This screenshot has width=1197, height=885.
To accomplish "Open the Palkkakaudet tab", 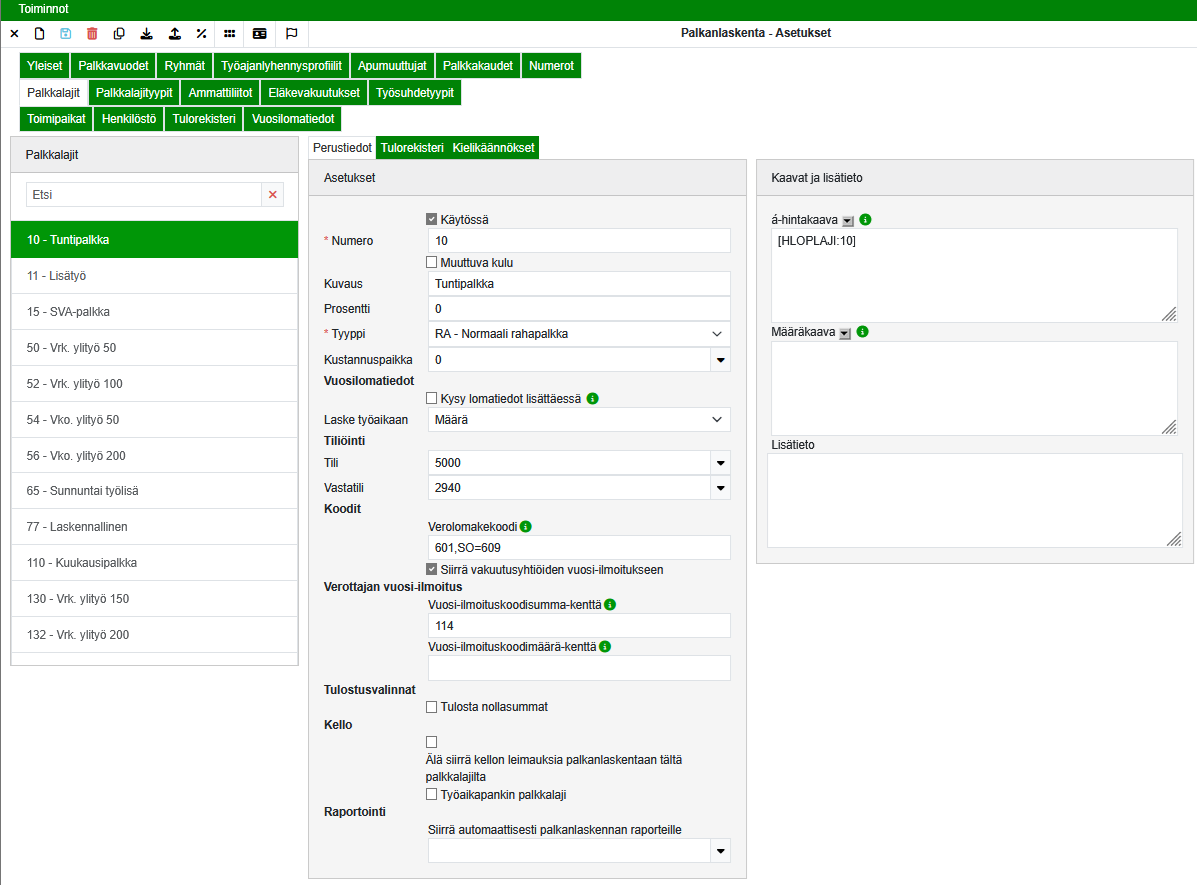I will pyautogui.click(x=478, y=66).
